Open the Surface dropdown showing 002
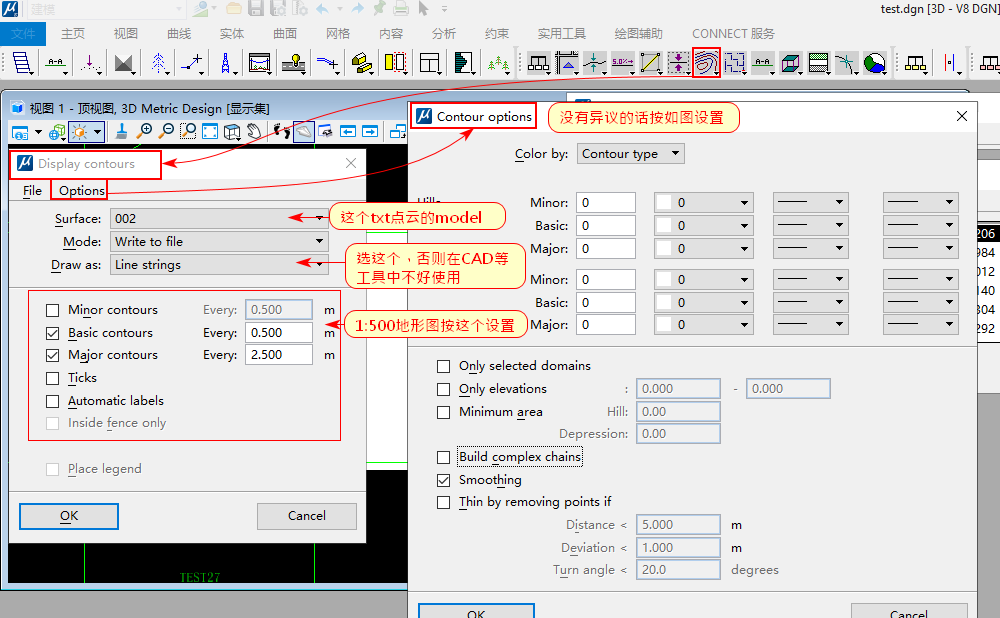This screenshot has width=1000, height=618. pyautogui.click(x=219, y=219)
